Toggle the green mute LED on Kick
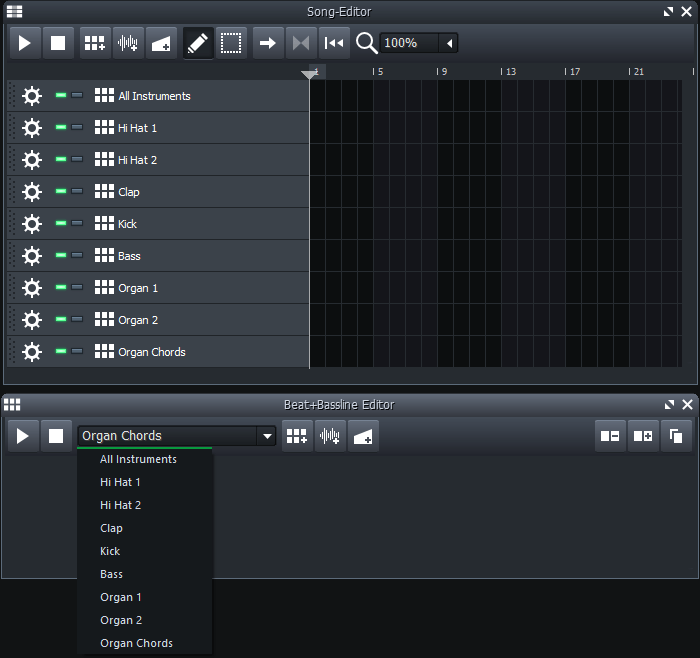This screenshot has height=658, width=700. pos(61,224)
